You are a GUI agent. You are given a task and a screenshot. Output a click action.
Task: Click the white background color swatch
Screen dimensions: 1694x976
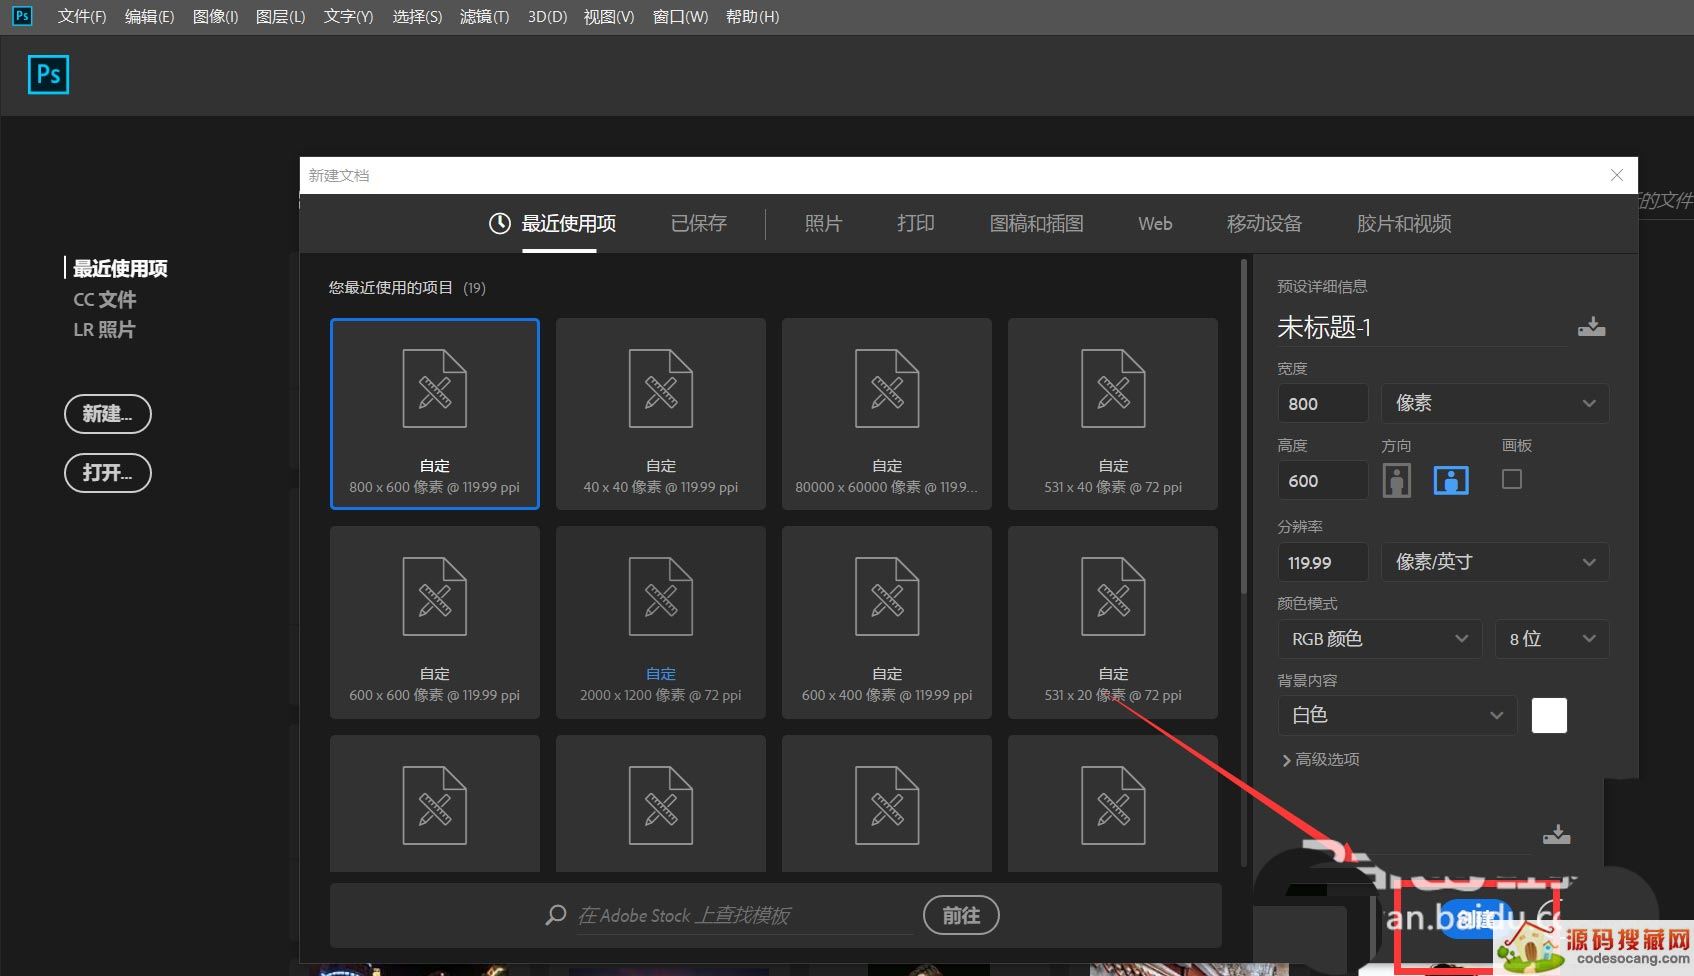(x=1548, y=715)
